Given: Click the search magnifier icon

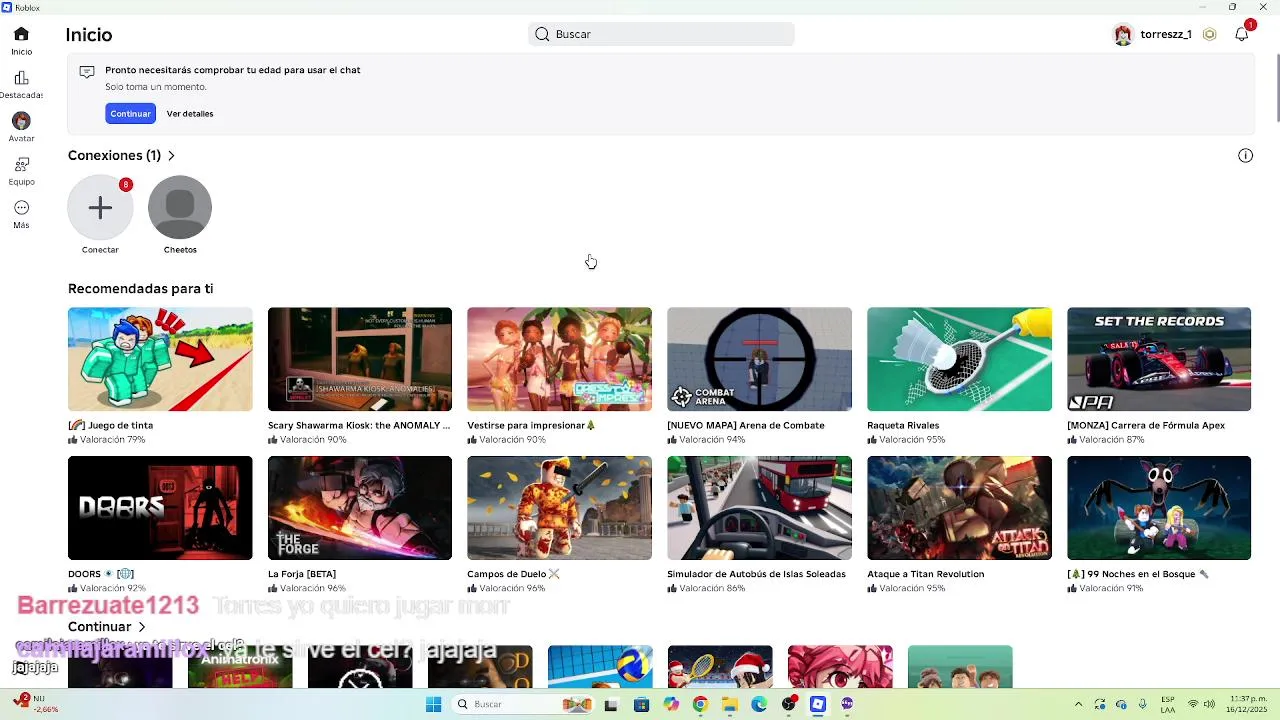Looking at the screenshot, I should pos(542,34).
